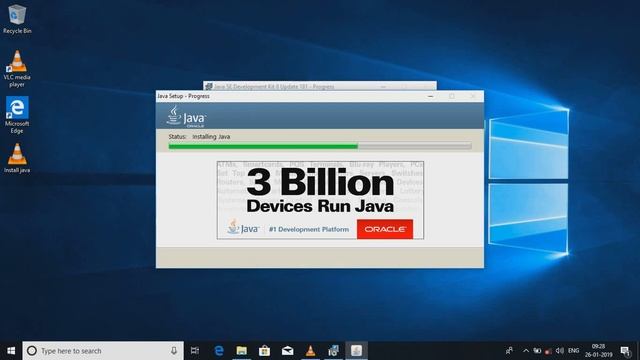Select the Install java desktop icon
This screenshot has height=360, width=640.
17,158
